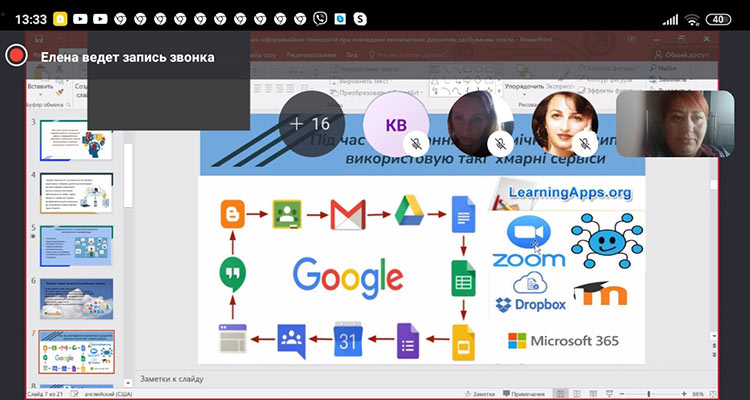
Task: Select slide 3 thumbnail
Action: click(x=77, y=140)
